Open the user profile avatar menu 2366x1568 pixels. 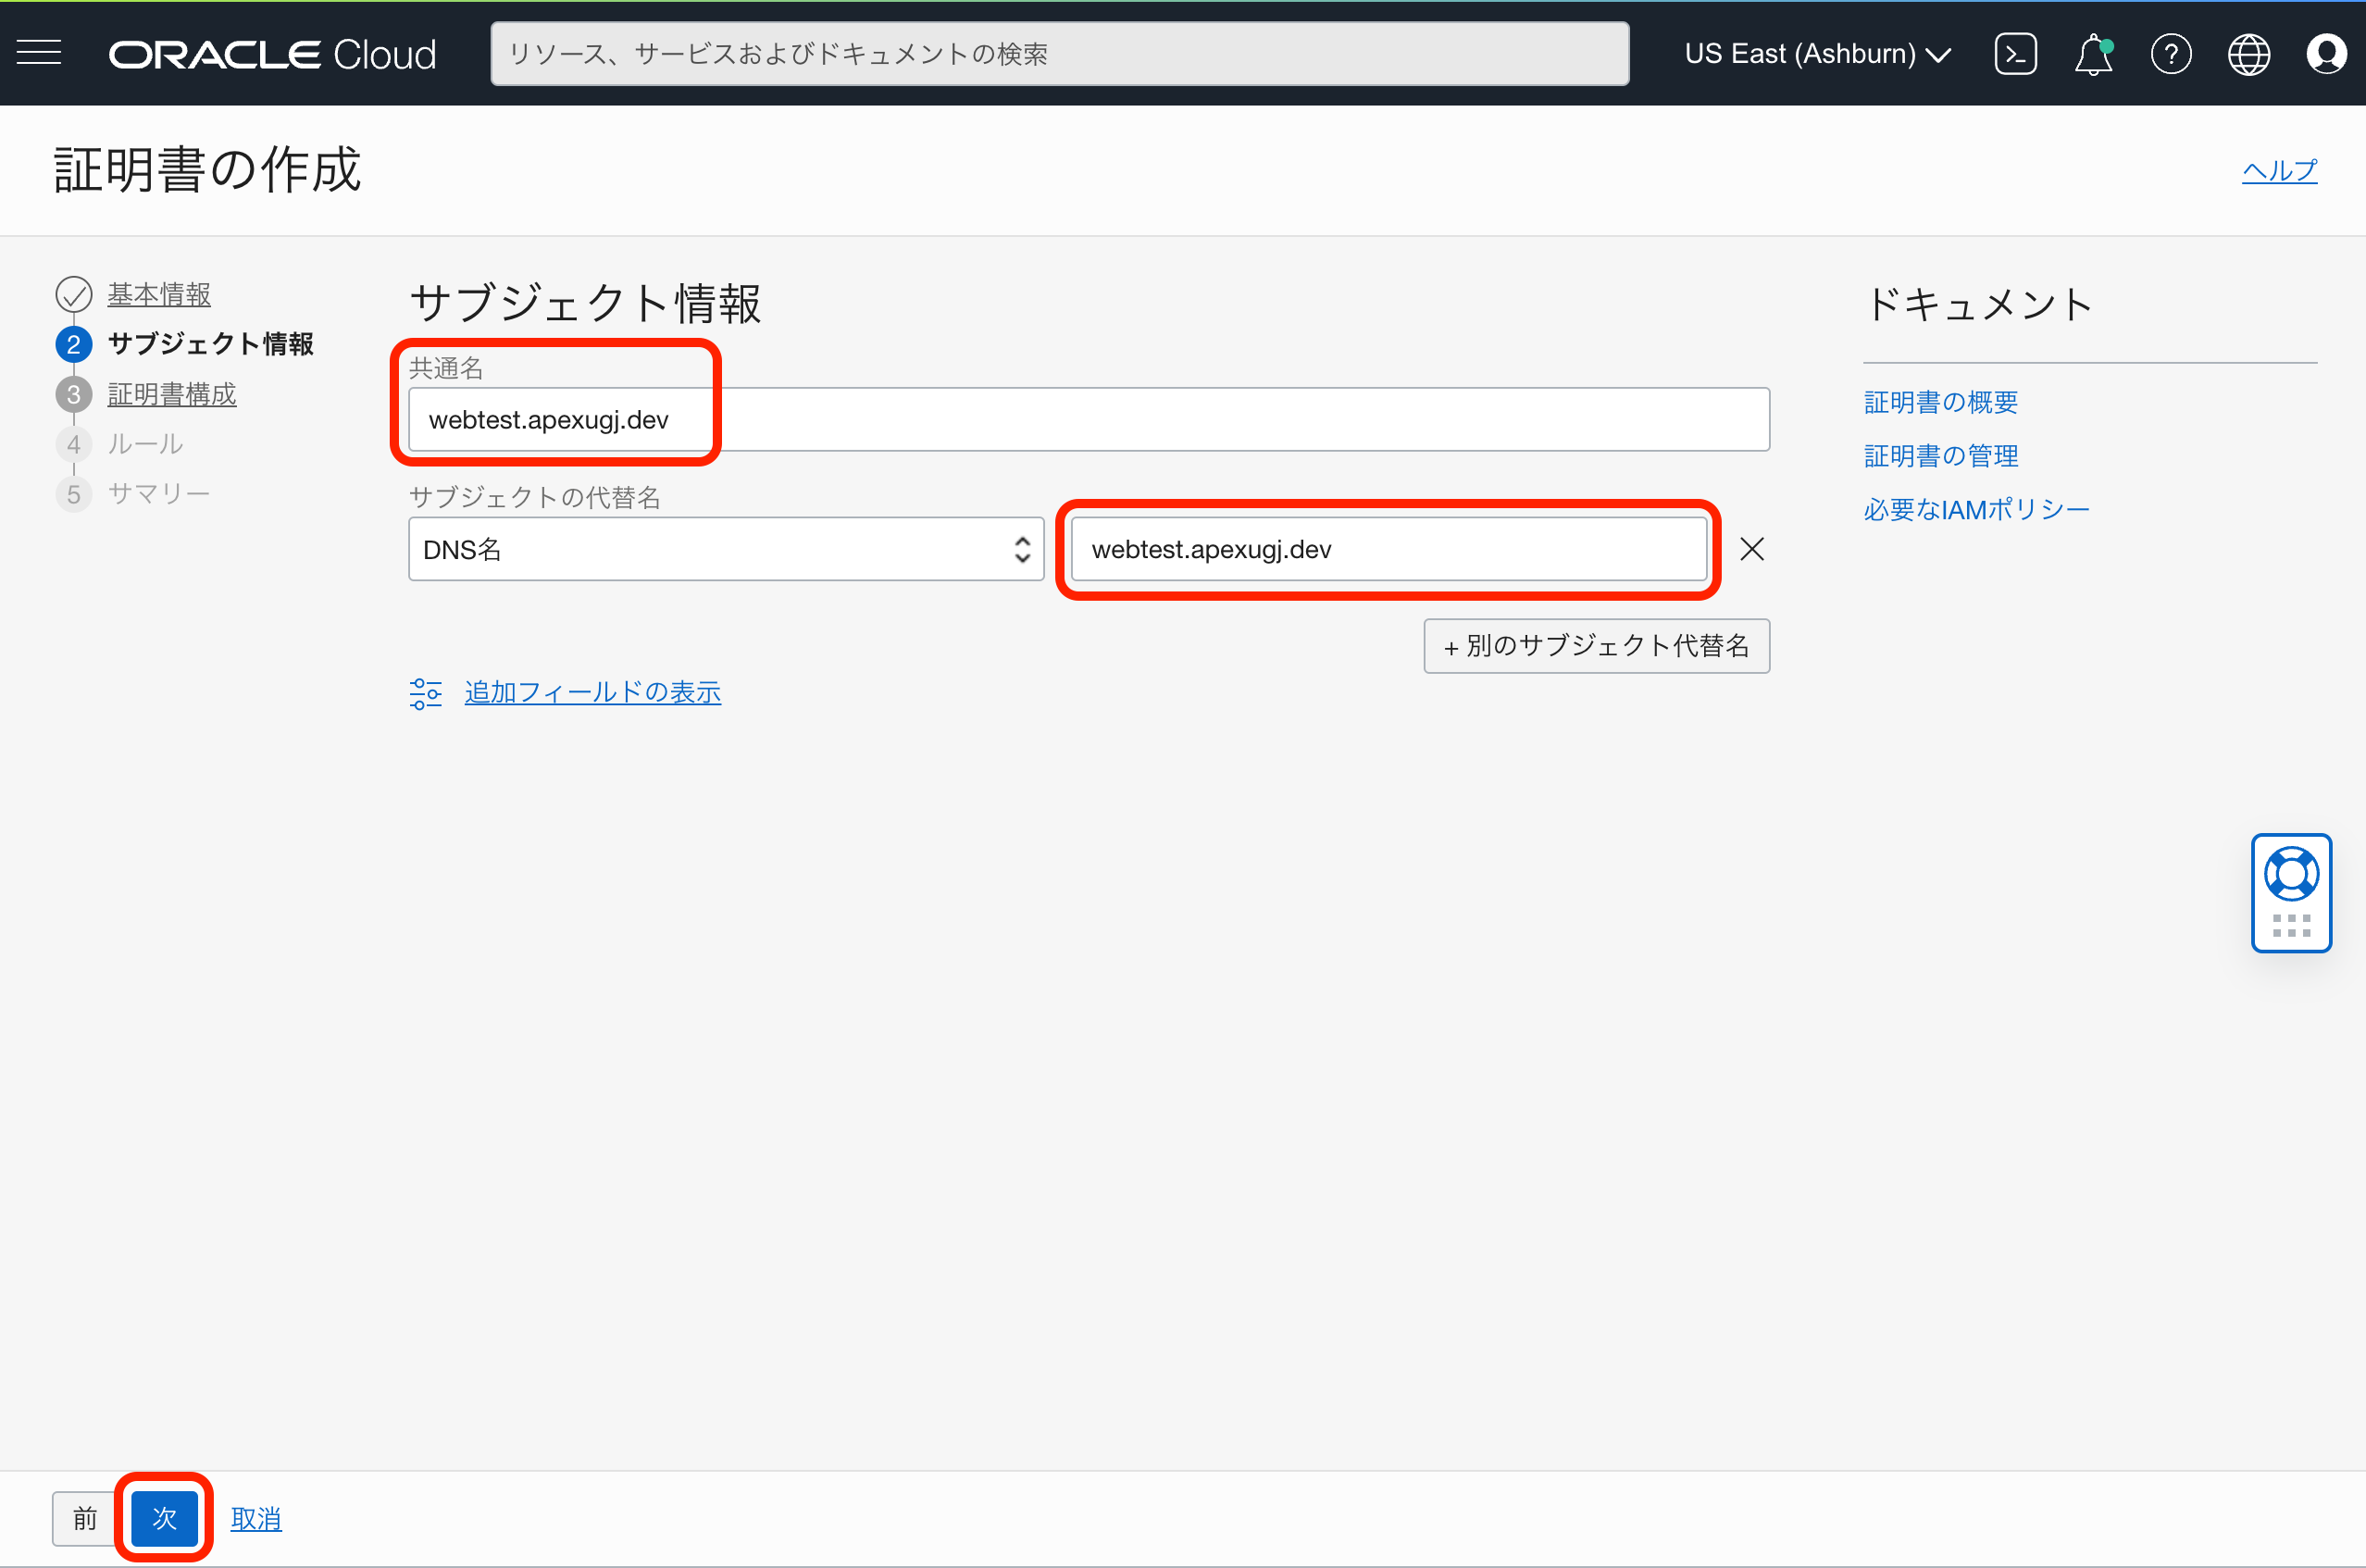click(2326, 54)
